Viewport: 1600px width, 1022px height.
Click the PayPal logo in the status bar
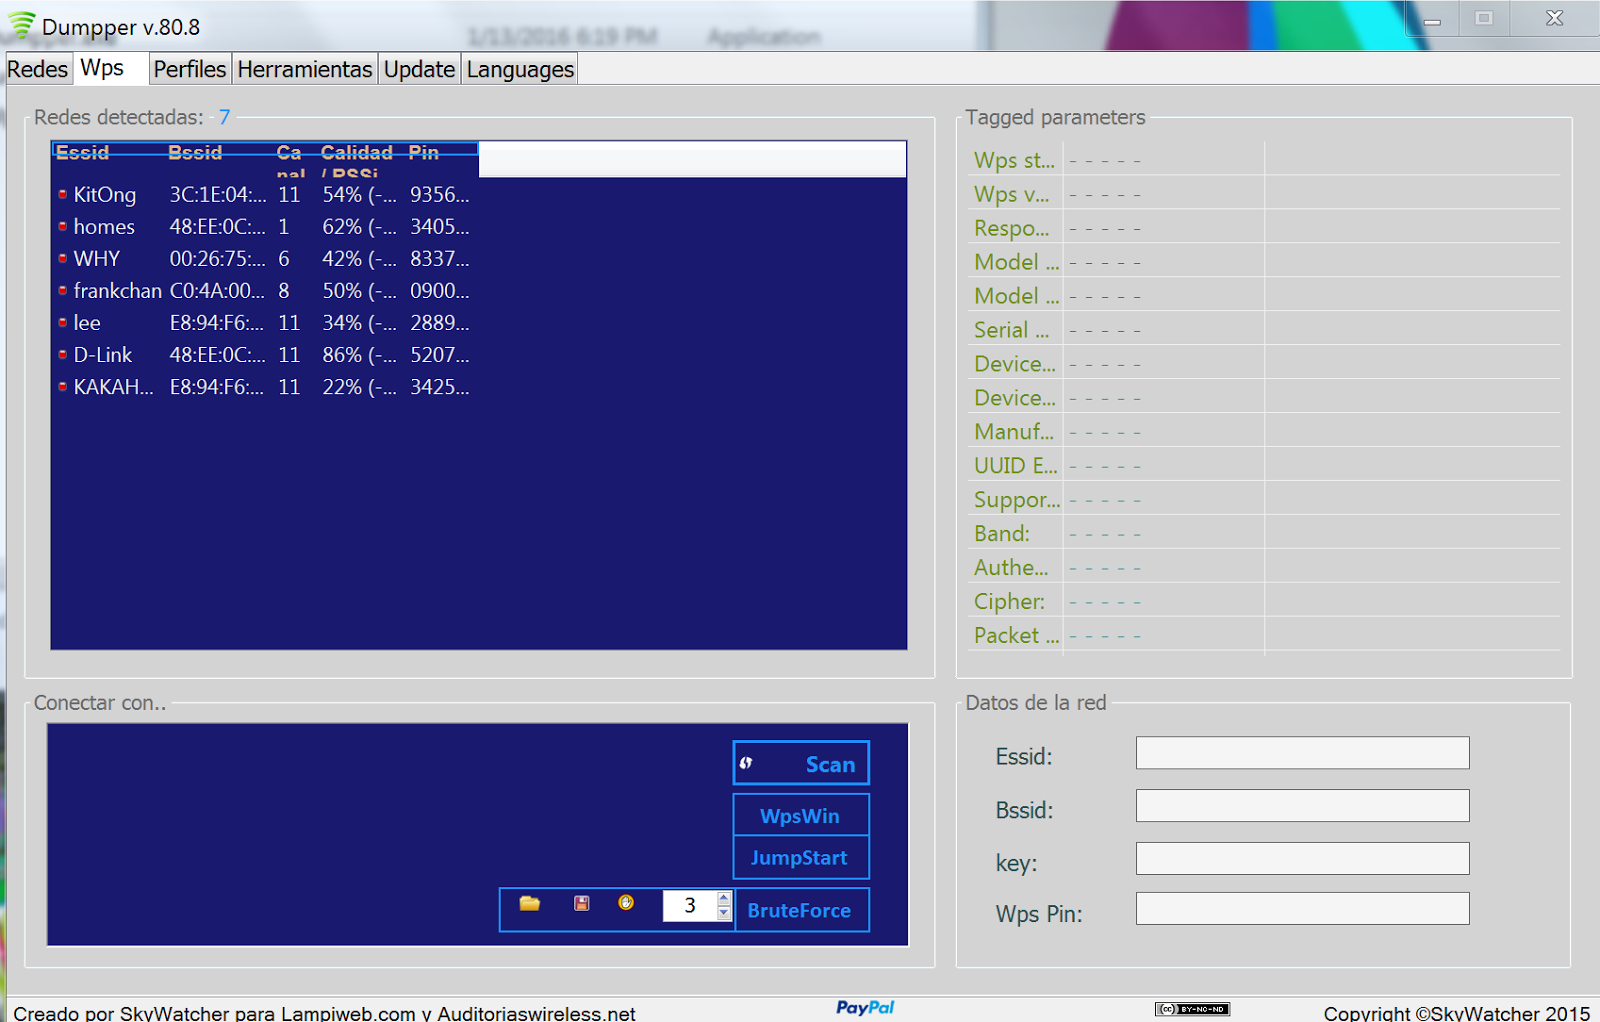click(865, 1008)
